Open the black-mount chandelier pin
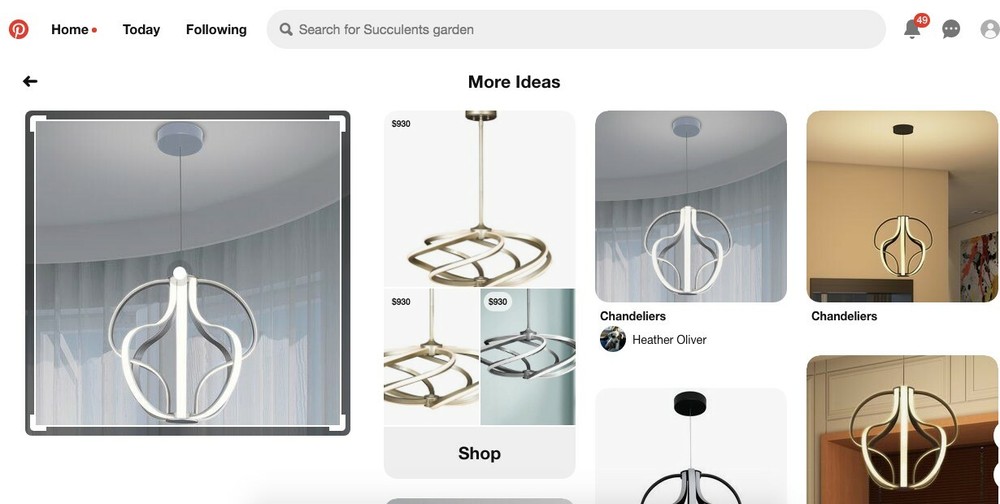The image size is (1000, 504). click(691, 446)
